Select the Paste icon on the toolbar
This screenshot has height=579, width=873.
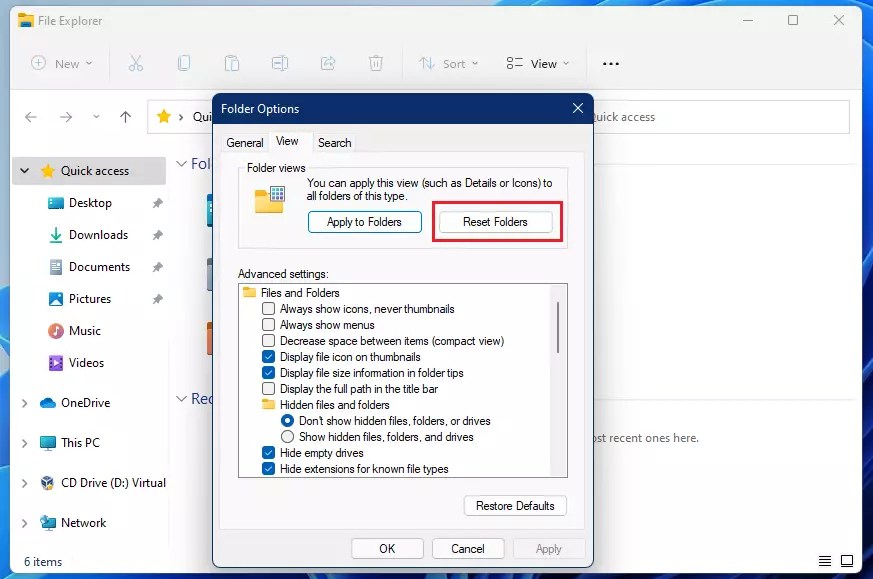pyautogui.click(x=232, y=62)
